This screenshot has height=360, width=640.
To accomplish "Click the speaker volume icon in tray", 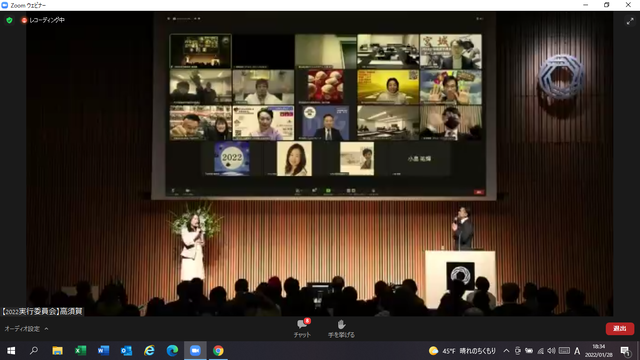I will click(551, 351).
